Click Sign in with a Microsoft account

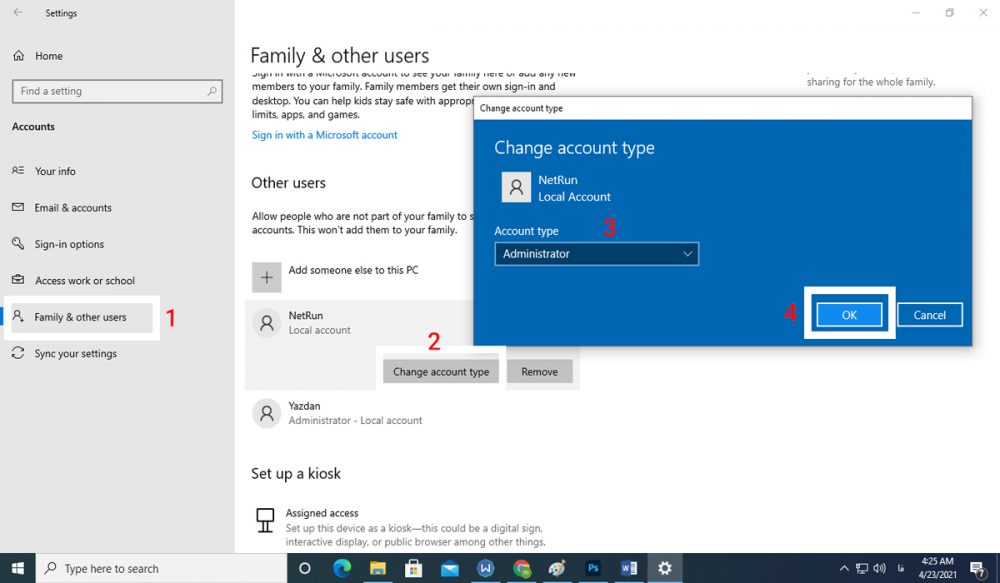(x=324, y=135)
